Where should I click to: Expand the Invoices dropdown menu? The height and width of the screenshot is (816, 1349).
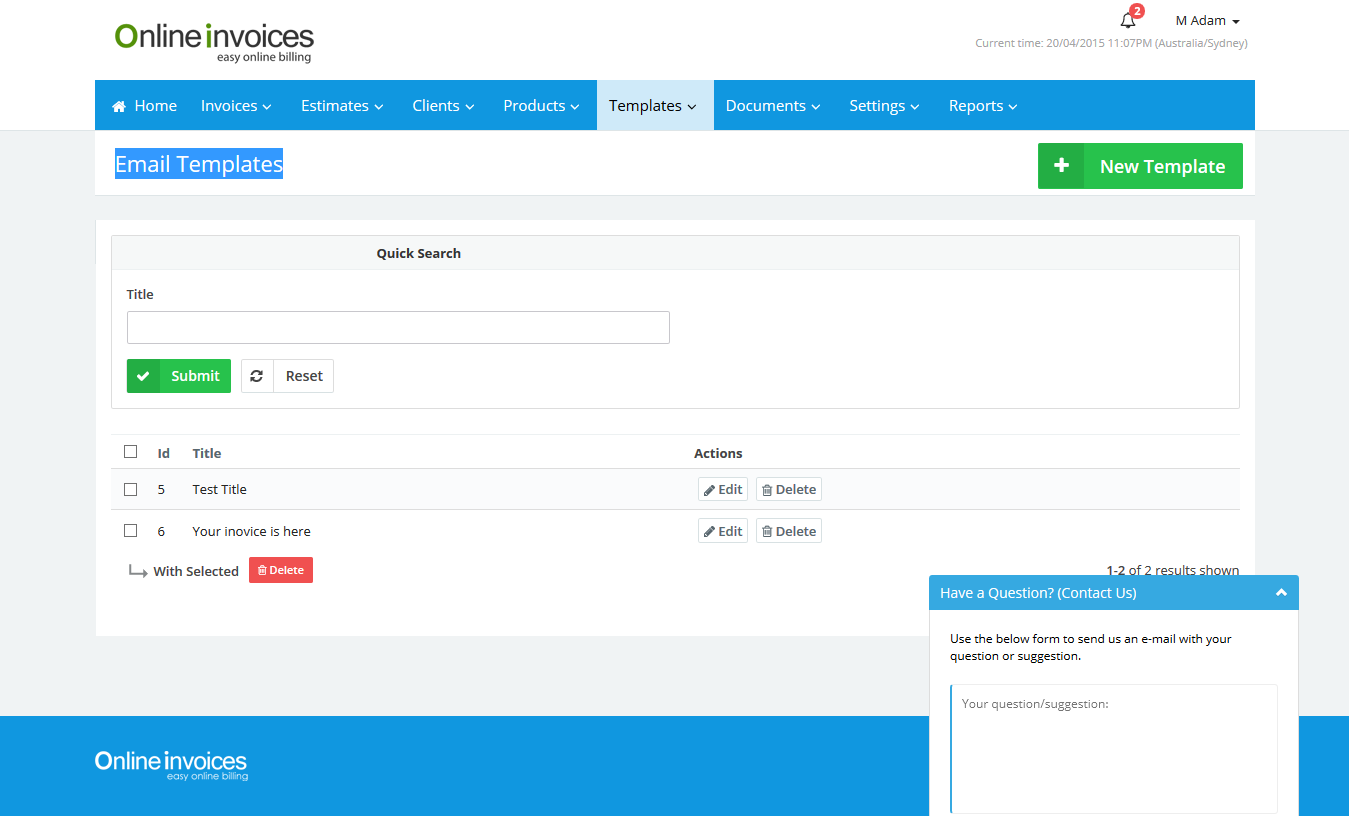(x=236, y=106)
